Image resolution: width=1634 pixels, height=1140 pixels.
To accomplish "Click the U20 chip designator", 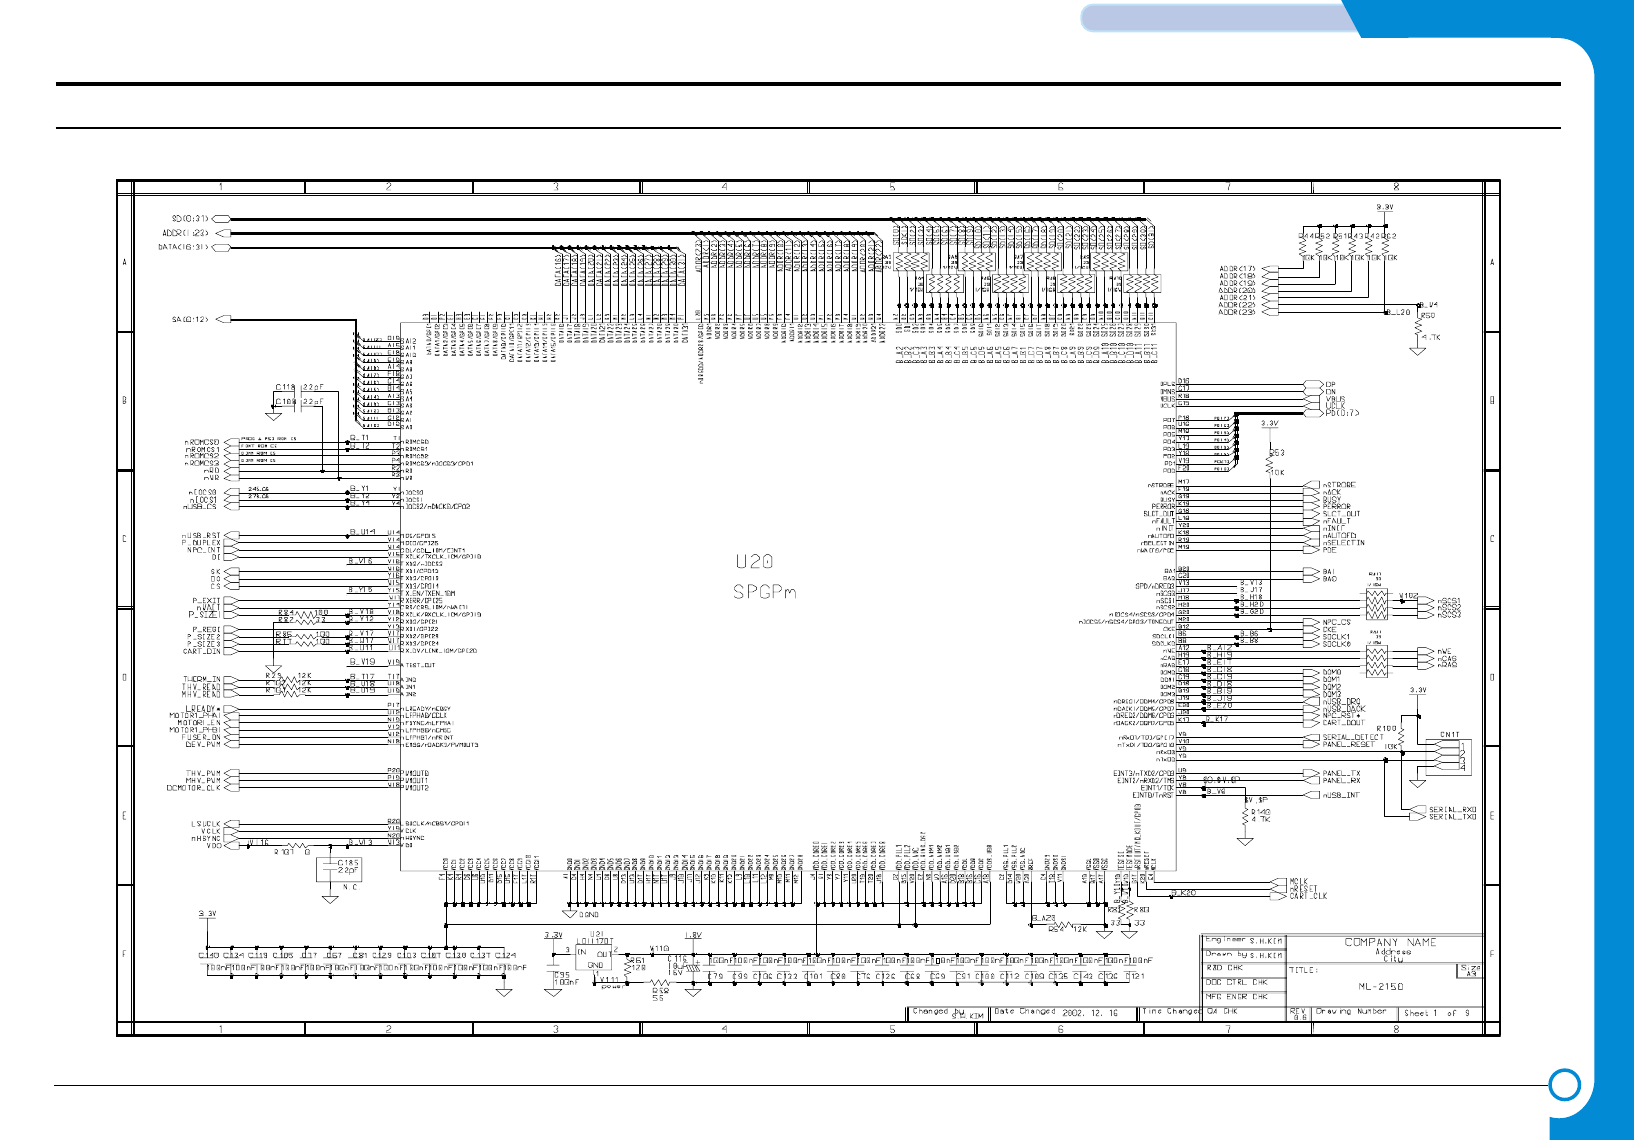I will (755, 562).
